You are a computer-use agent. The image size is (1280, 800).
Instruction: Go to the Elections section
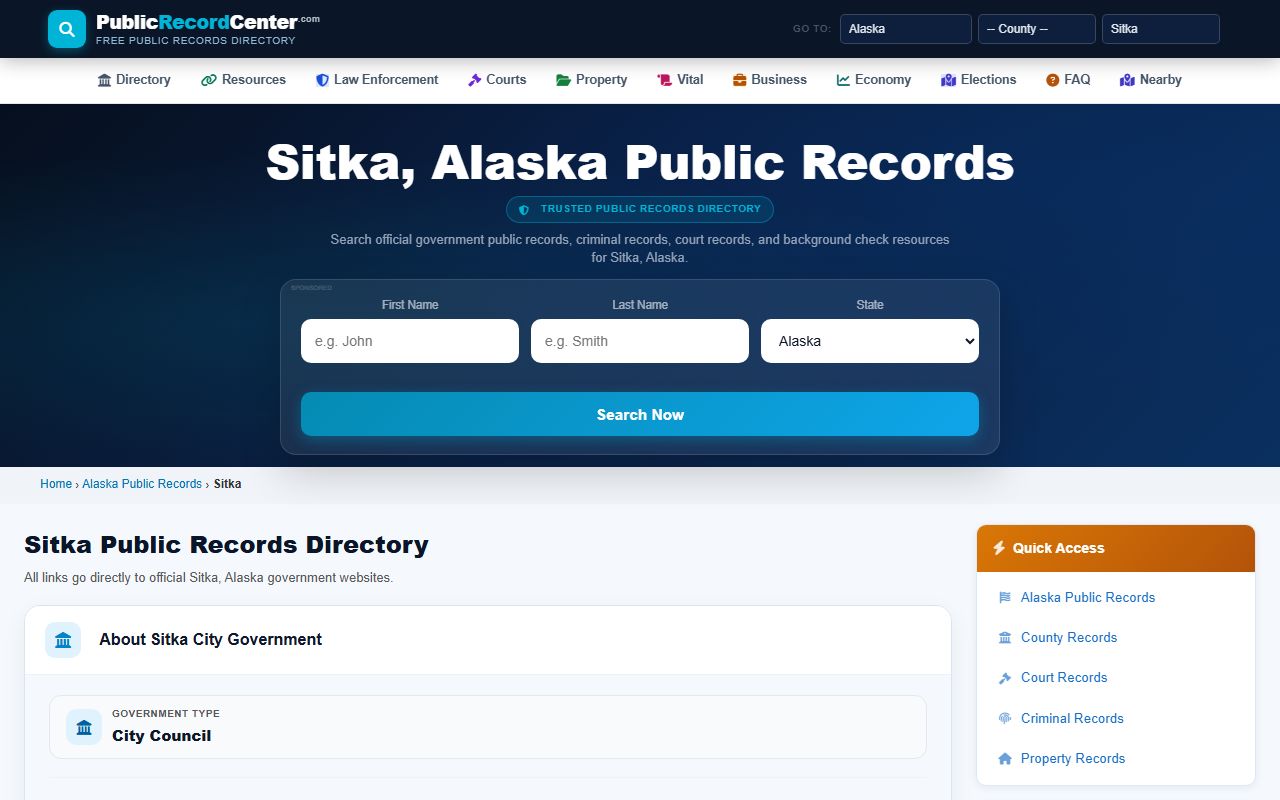point(979,80)
